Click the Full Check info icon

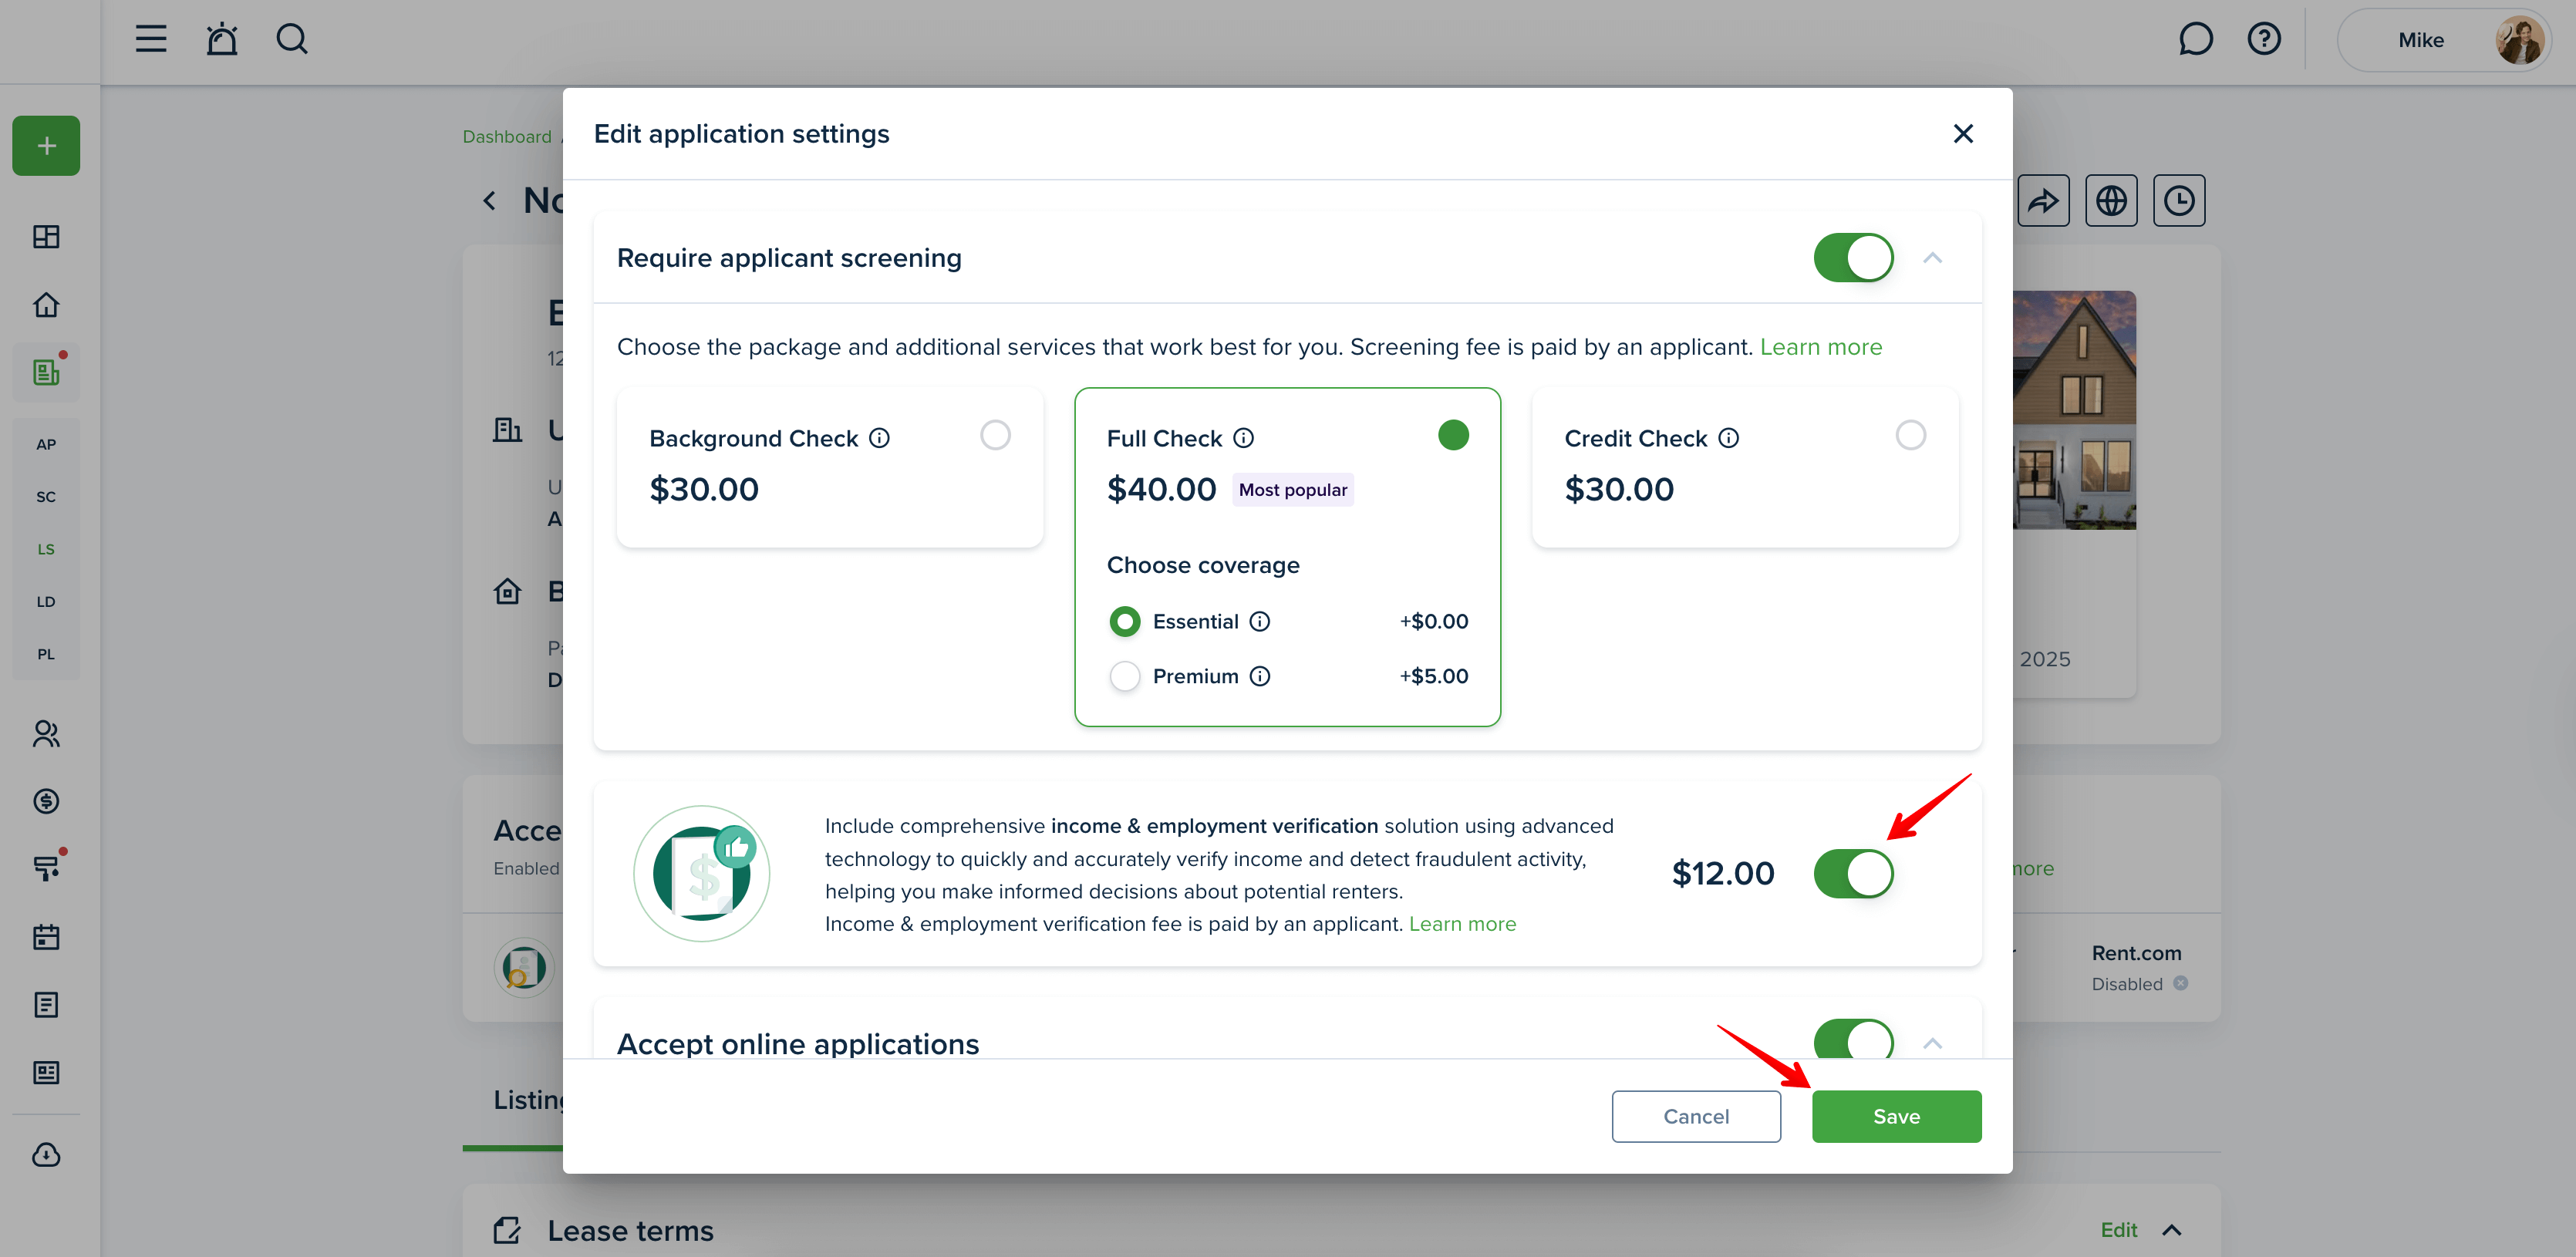[x=1243, y=438]
